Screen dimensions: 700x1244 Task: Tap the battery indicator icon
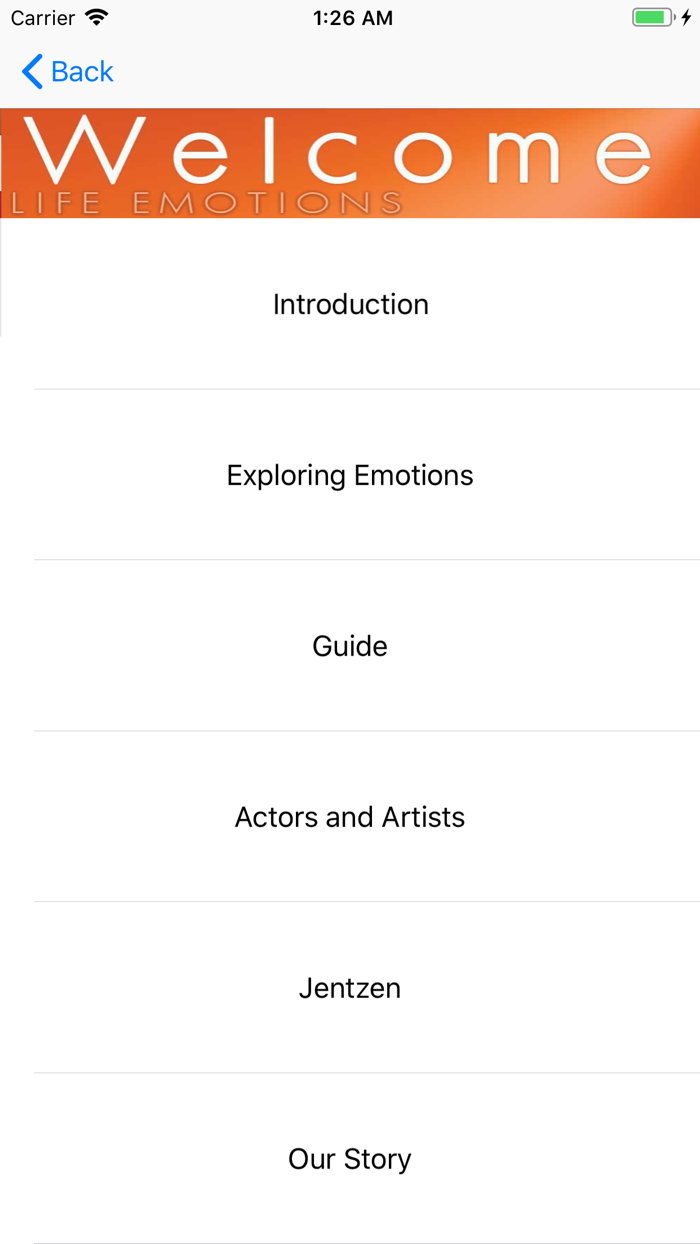coord(652,16)
